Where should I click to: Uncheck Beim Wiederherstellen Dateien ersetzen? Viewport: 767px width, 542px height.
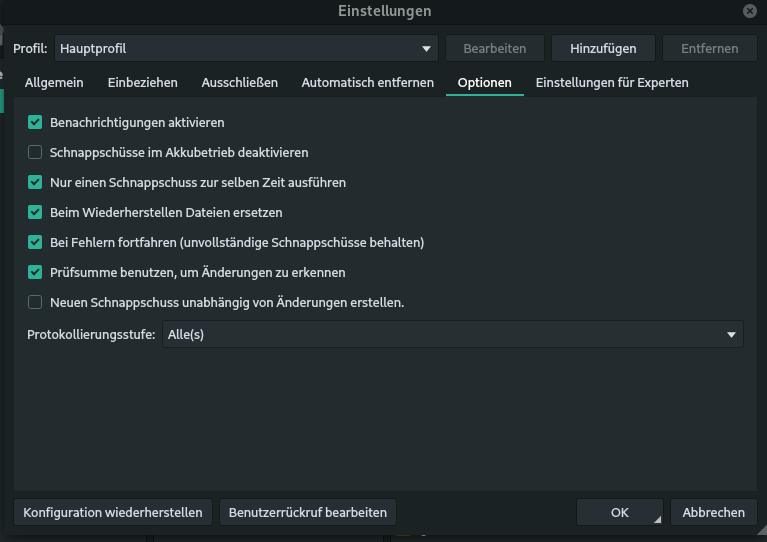pyautogui.click(x=35, y=212)
